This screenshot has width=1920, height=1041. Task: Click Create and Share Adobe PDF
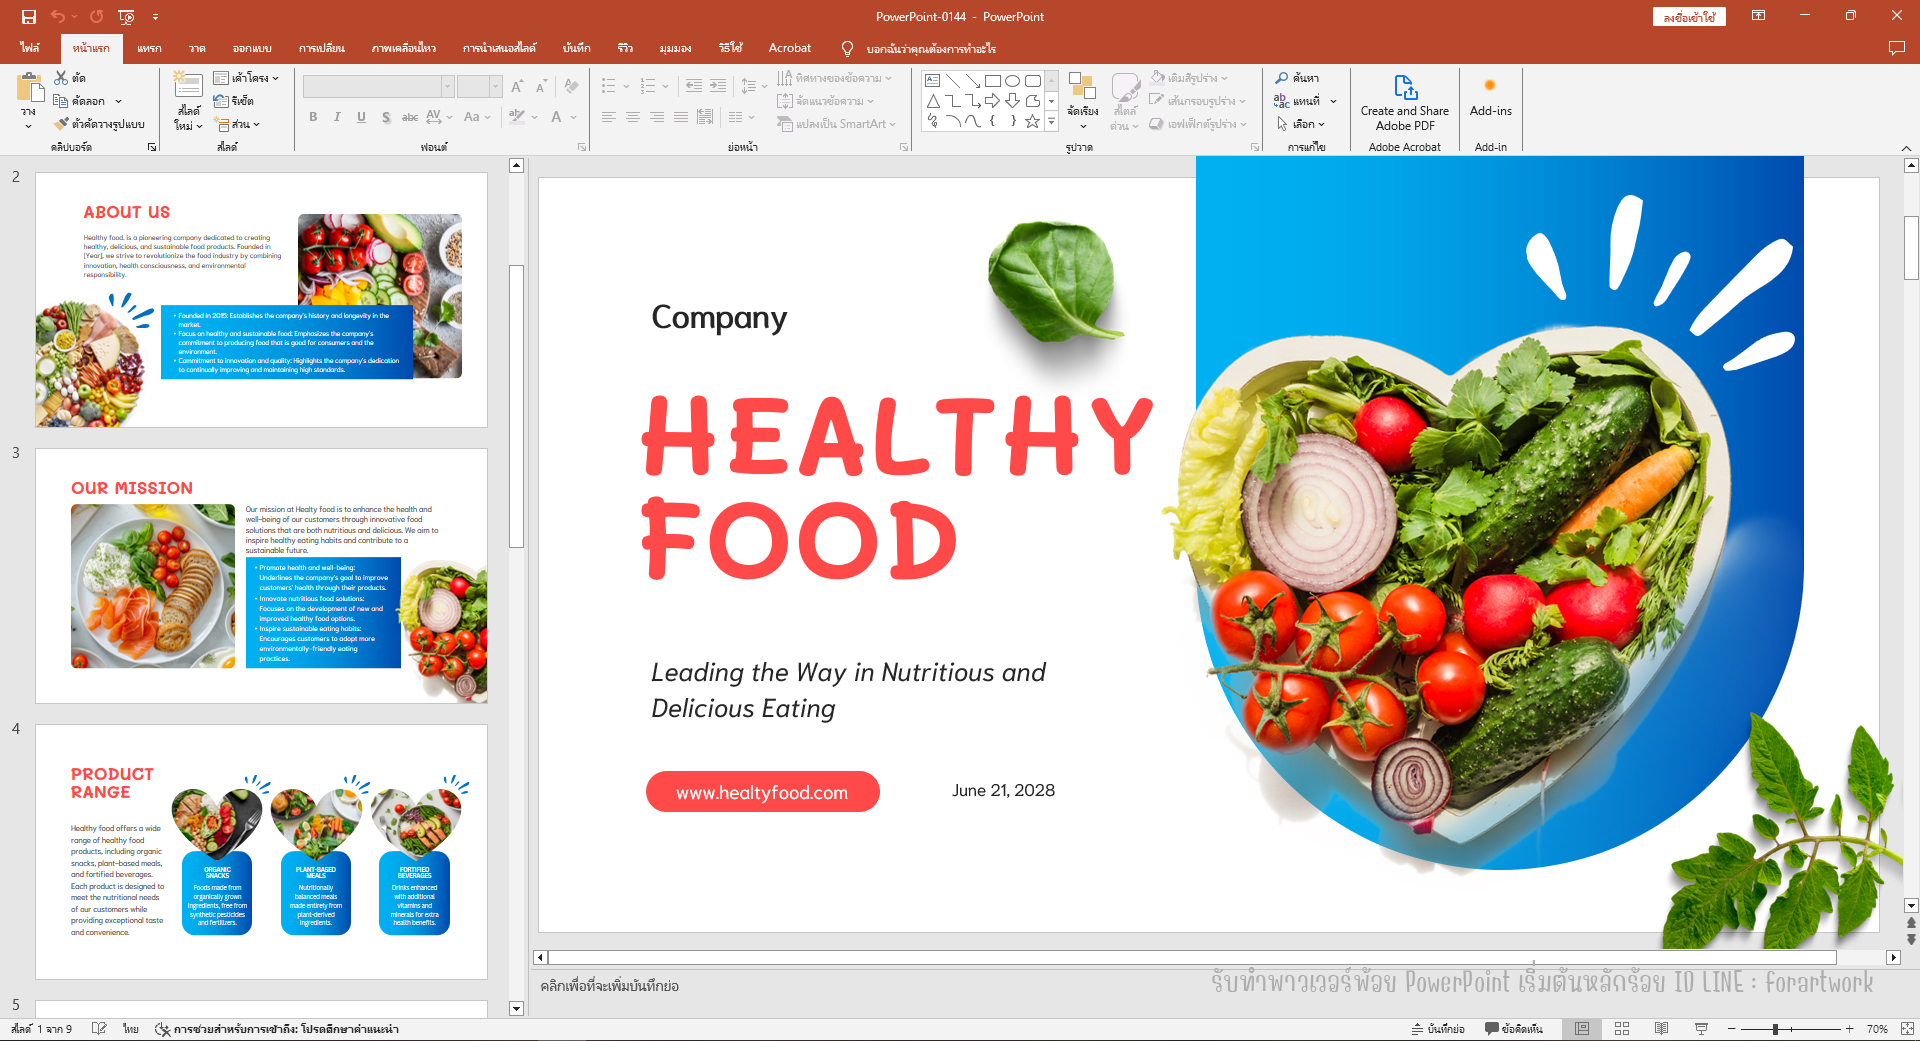point(1405,102)
